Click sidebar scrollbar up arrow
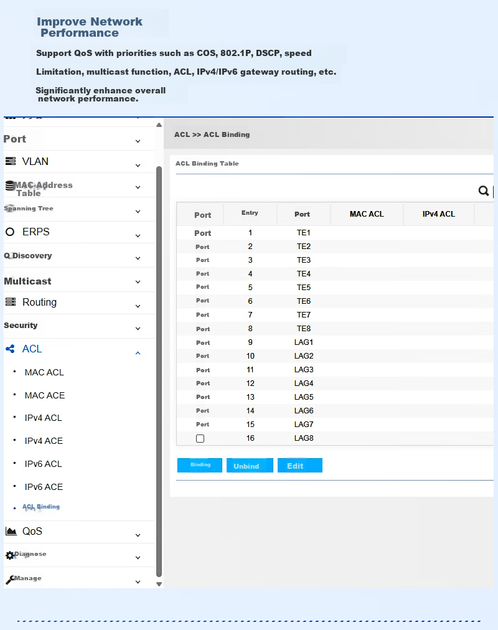Viewport: 498px width, 630px height. coord(159,125)
